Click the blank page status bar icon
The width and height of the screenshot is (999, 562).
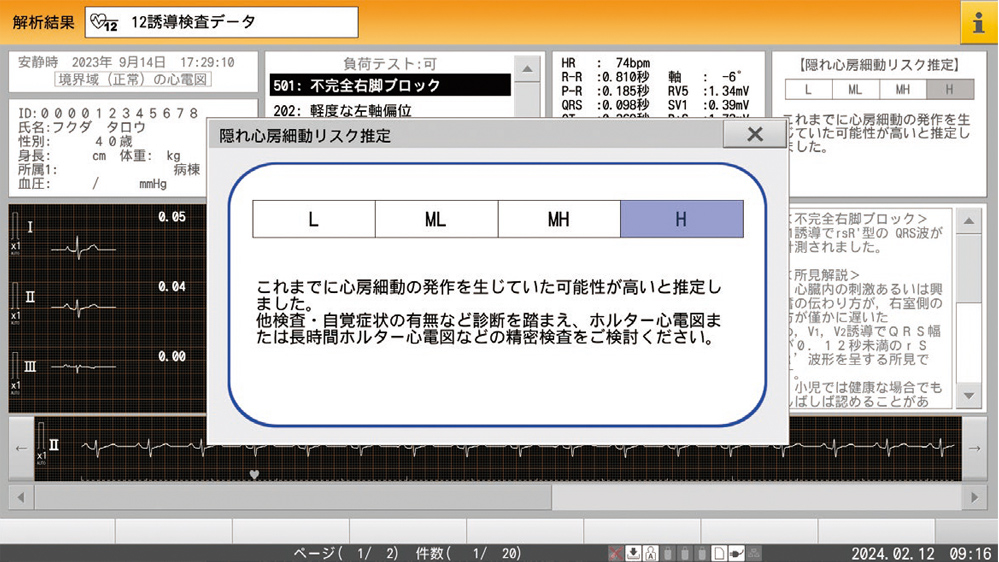(719, 553)
